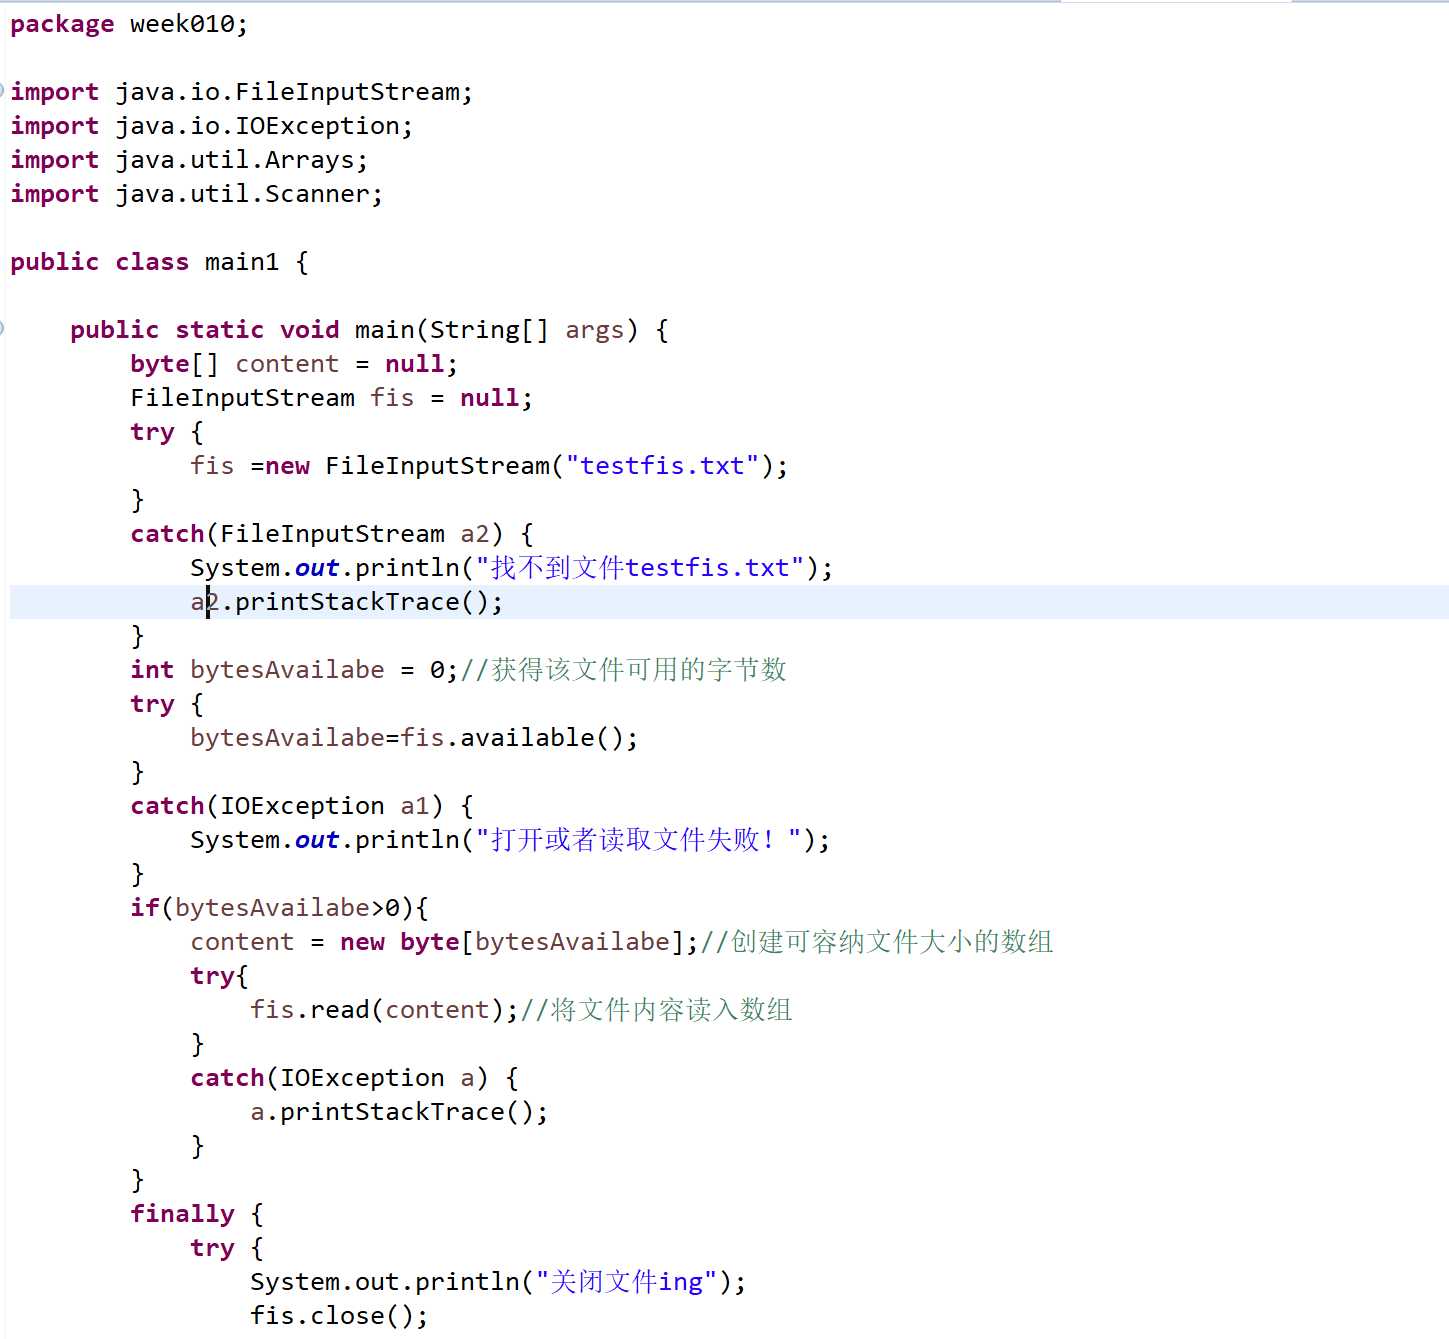The image size is (1449, 1339).
Task: Click the import java.io.IOException line
Action: tap(211, 126)
